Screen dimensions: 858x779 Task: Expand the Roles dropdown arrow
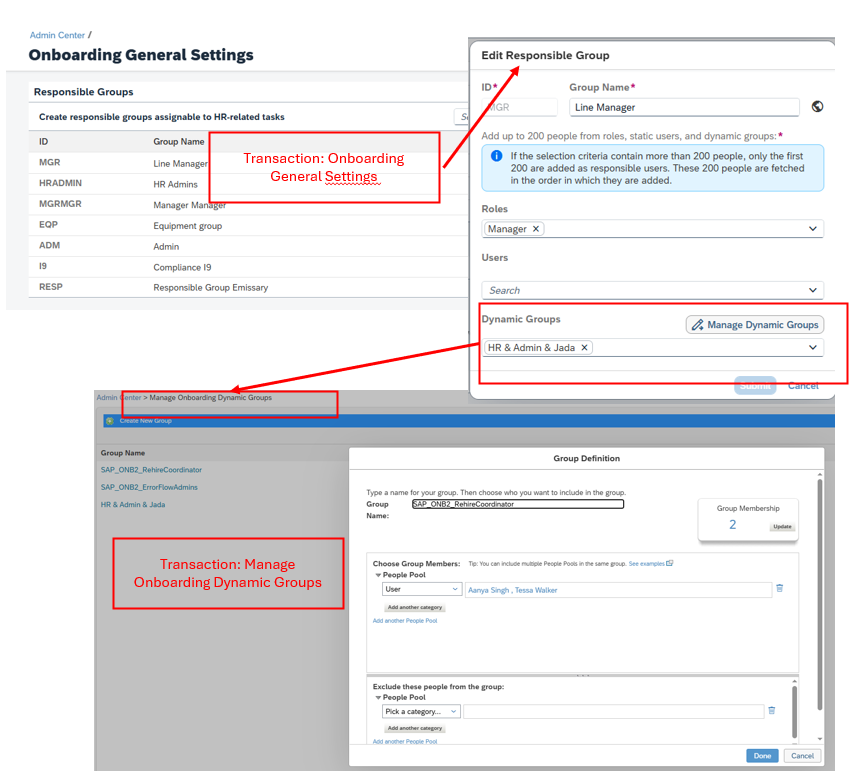pyautogui.click(x=813, y=229)
